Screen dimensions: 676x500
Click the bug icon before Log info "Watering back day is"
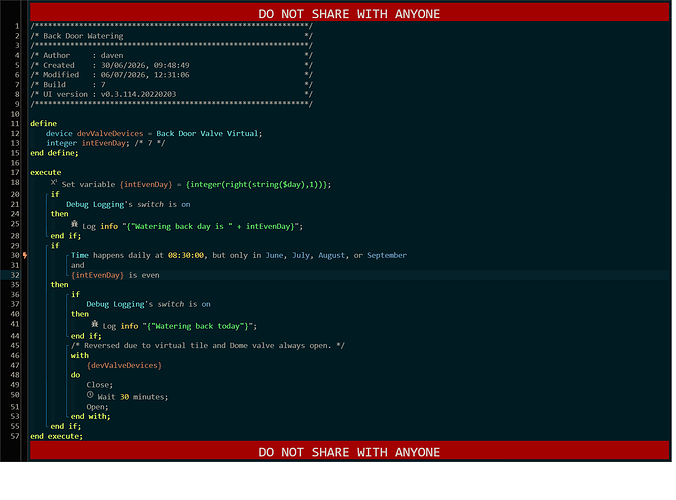pos(75,224)
